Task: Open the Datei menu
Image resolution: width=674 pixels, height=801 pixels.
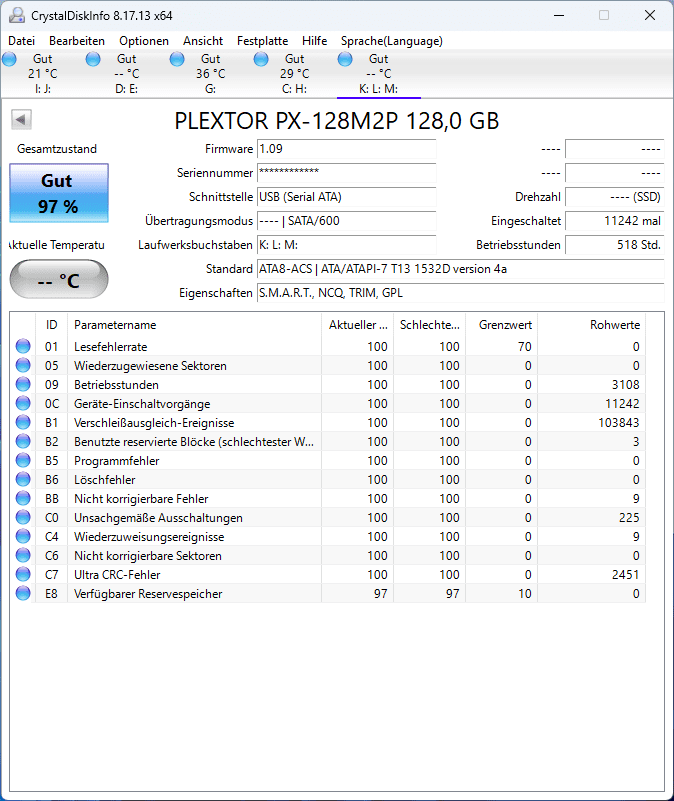Action: pos(21,41)
